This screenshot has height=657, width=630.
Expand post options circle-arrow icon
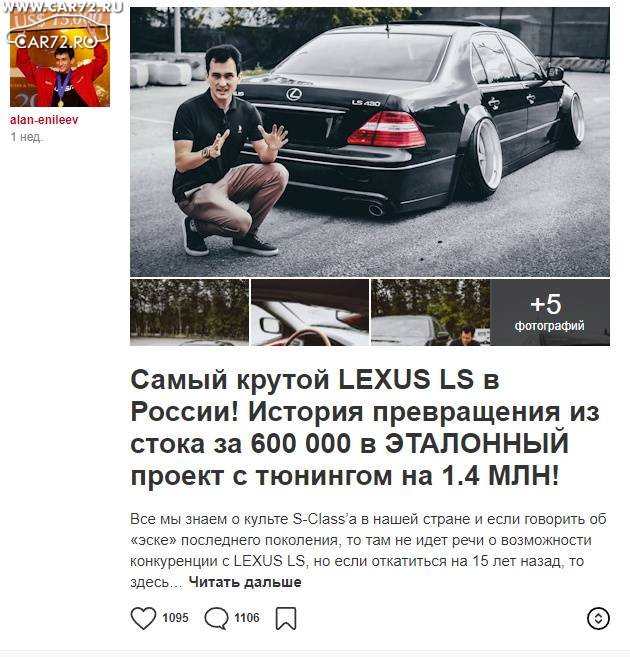click(x=598, y=618)
